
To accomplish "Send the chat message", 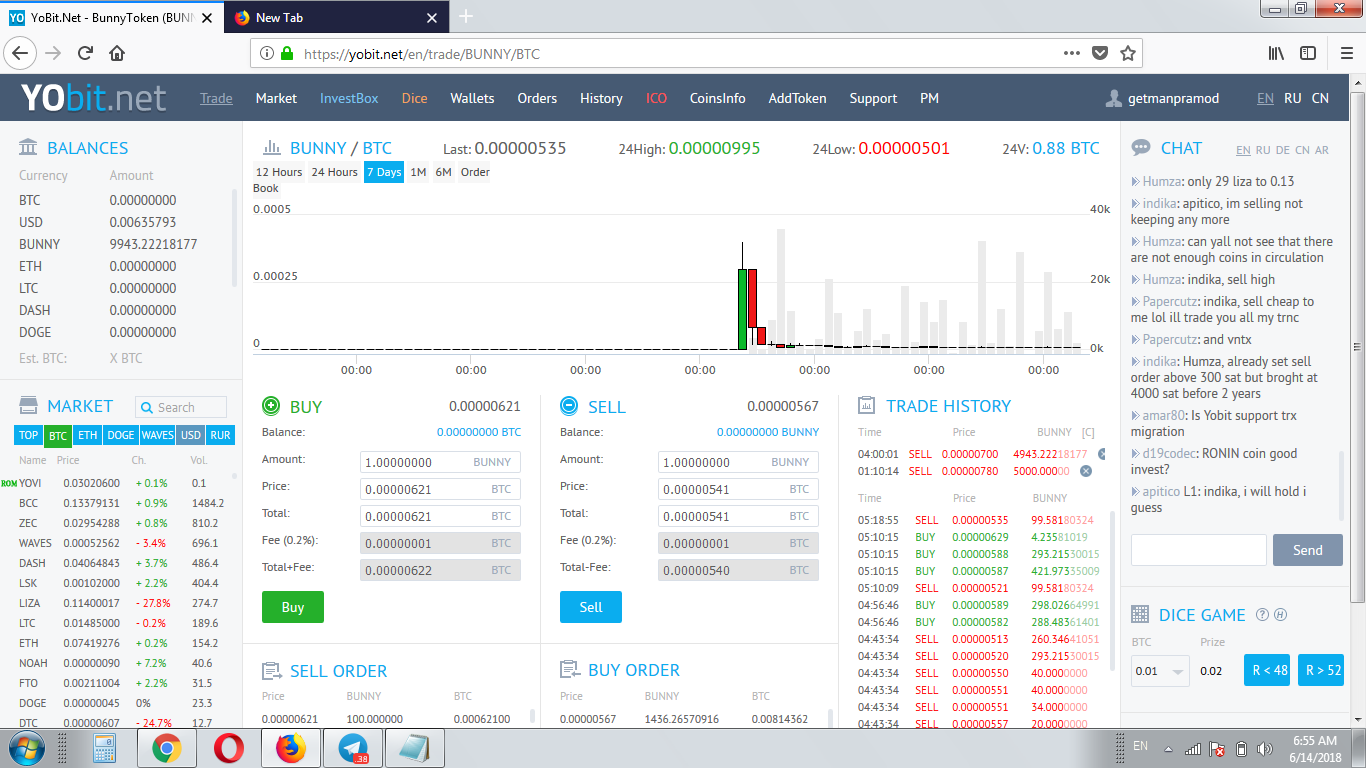I will [1308, 550].
